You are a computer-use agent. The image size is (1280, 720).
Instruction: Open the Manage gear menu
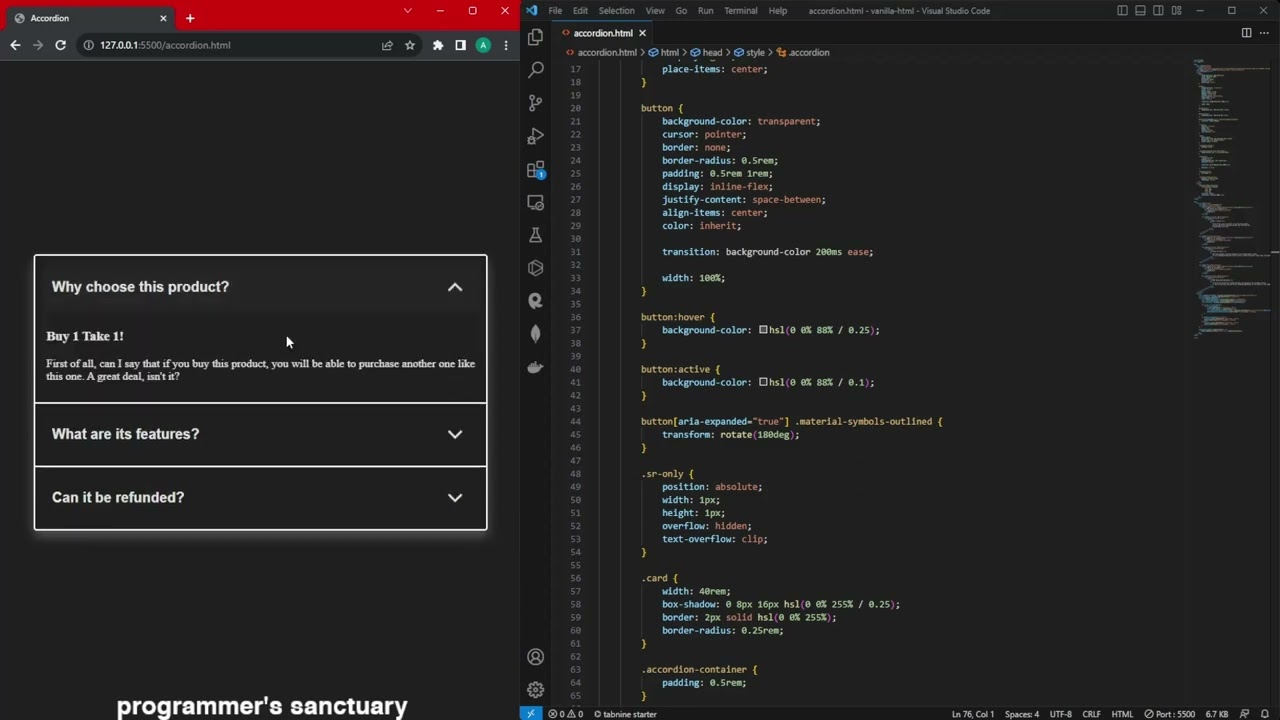[x=536, y=690]
